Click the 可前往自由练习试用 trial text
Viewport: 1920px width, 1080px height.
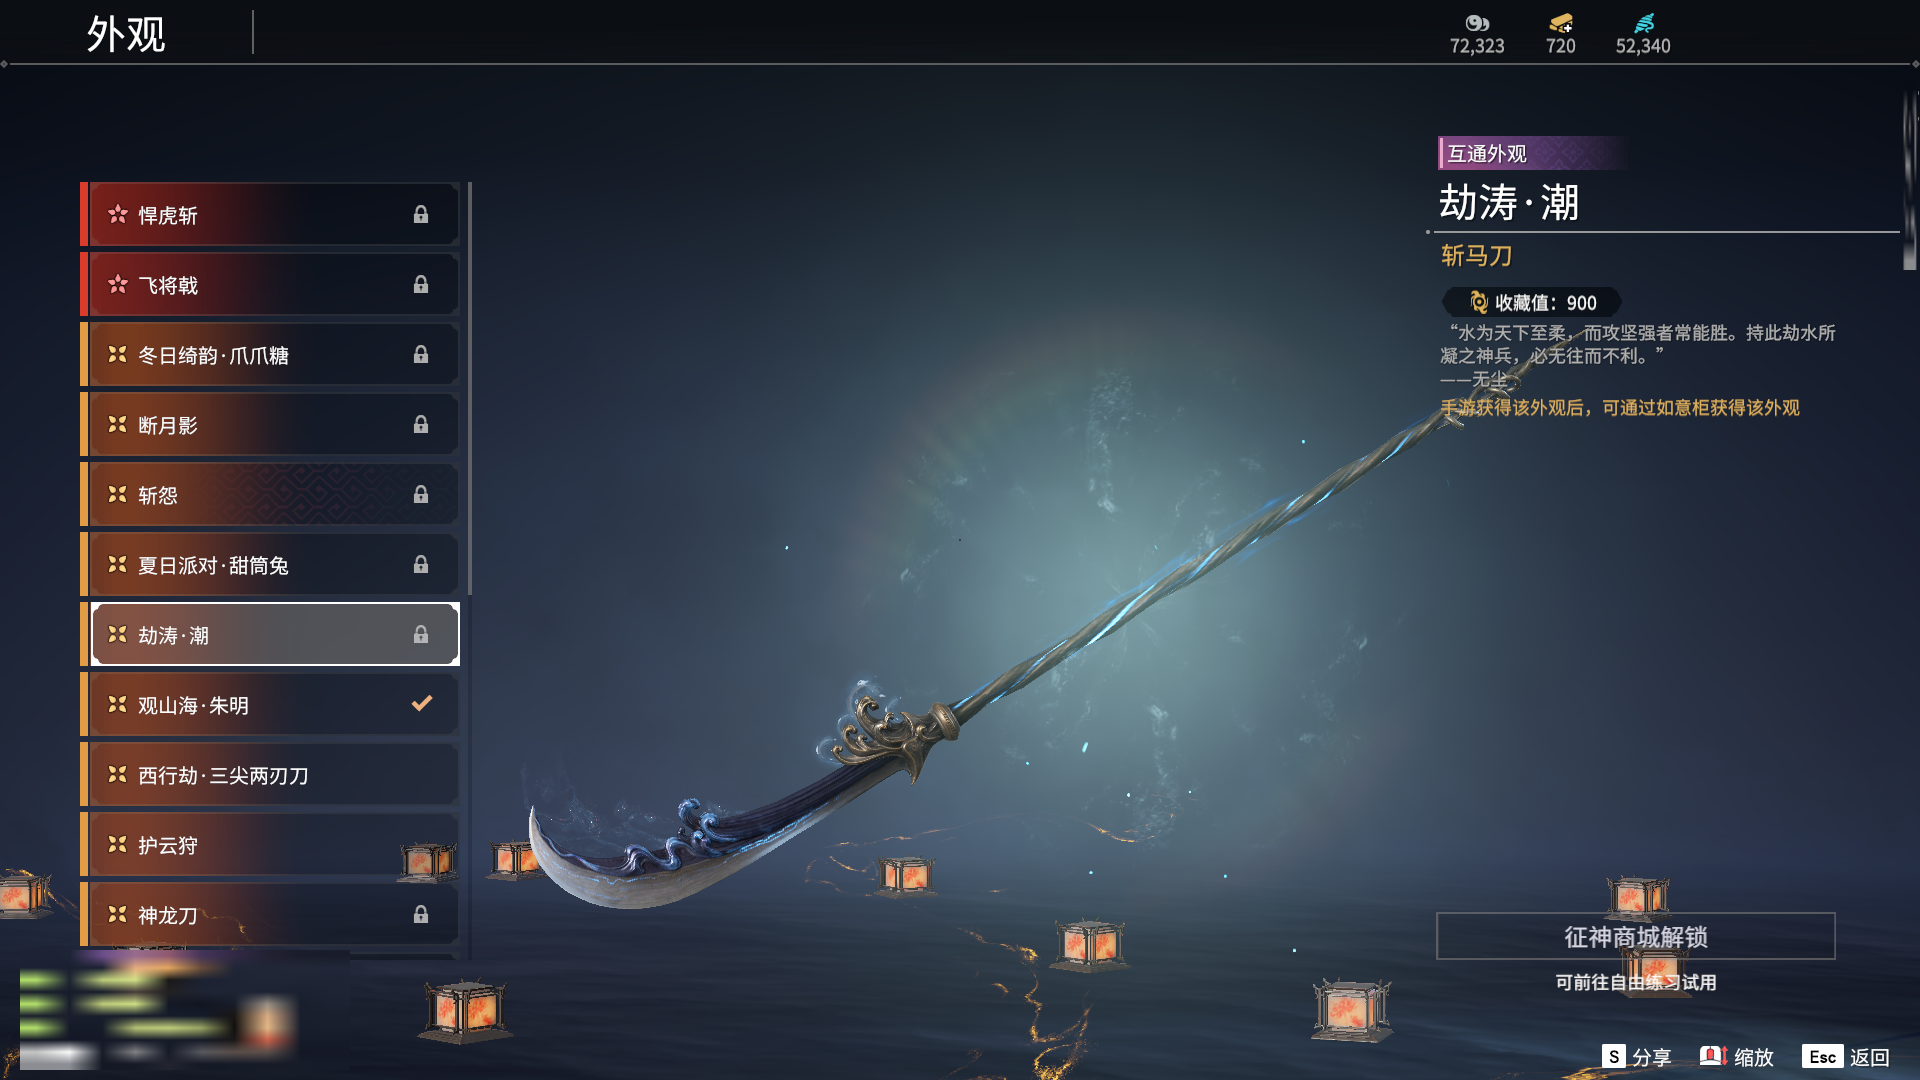point(1636,982)
